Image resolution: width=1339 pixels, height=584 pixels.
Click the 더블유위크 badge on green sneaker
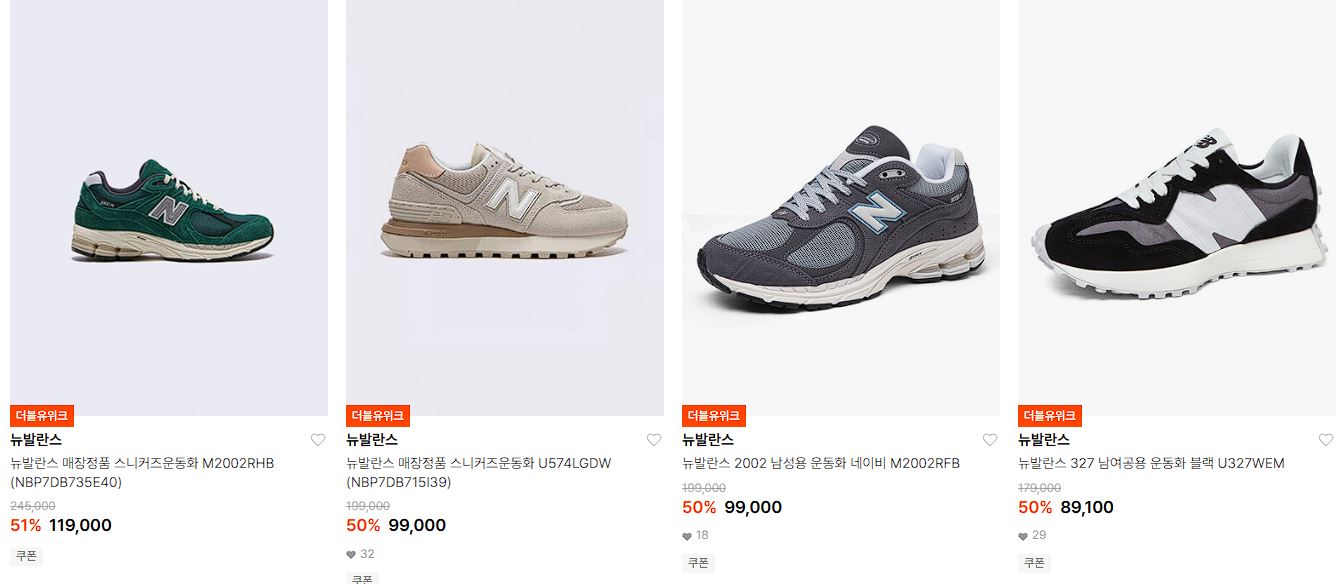tap(42, 416)
